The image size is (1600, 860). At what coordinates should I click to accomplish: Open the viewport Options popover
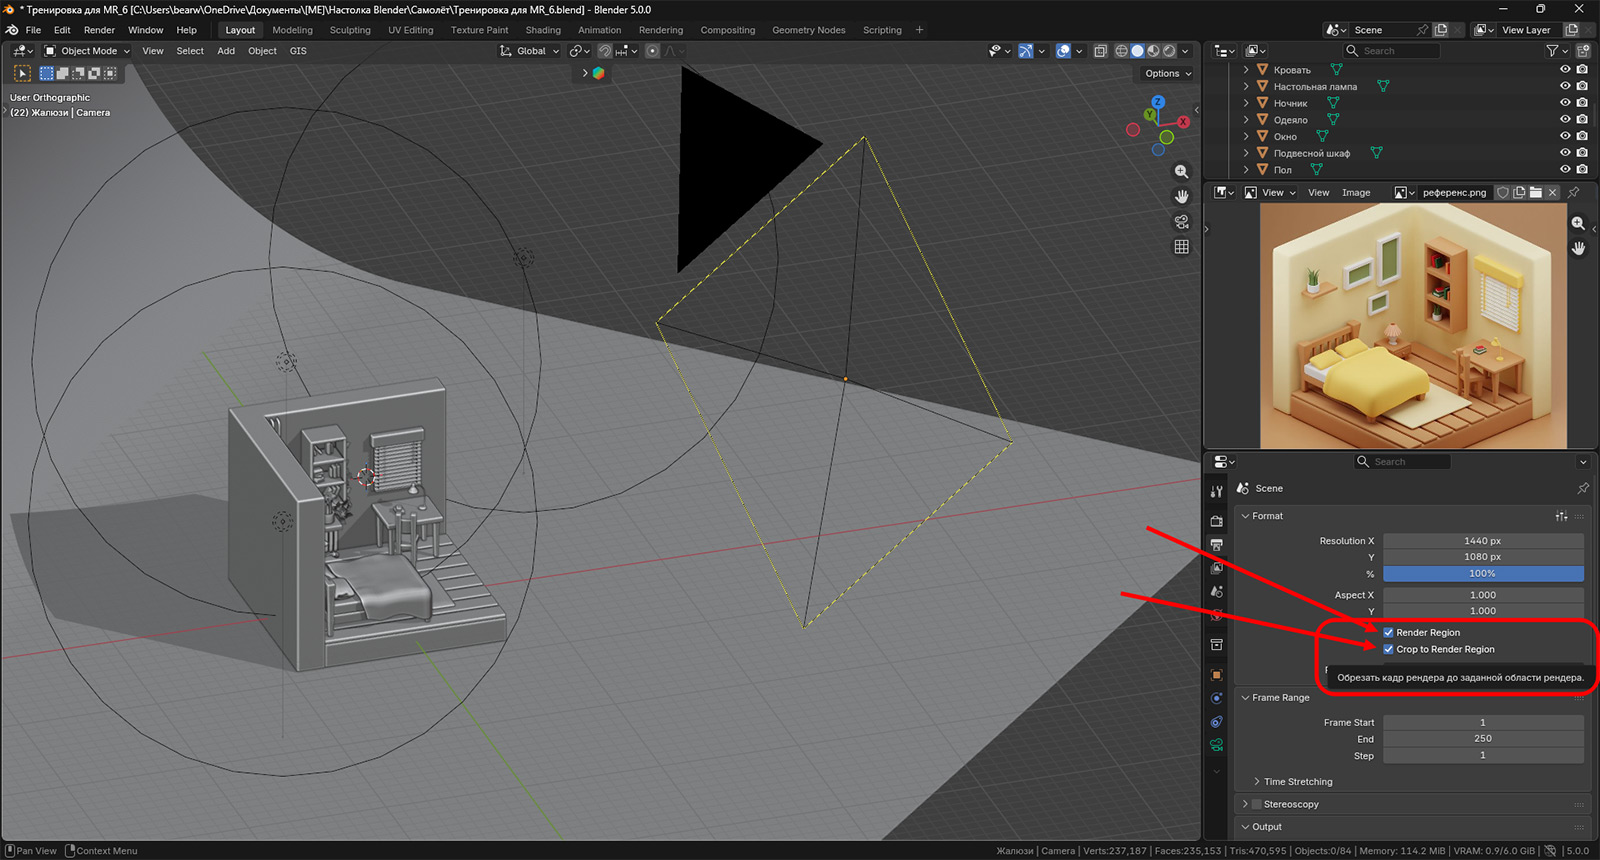(1167, 73)
